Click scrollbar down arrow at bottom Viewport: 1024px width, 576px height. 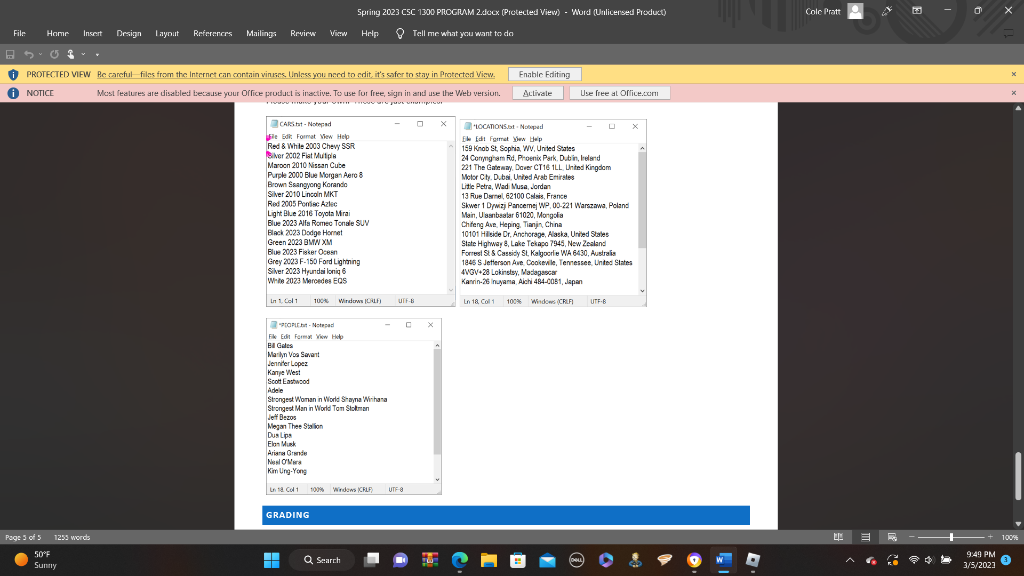(1018, 524)
